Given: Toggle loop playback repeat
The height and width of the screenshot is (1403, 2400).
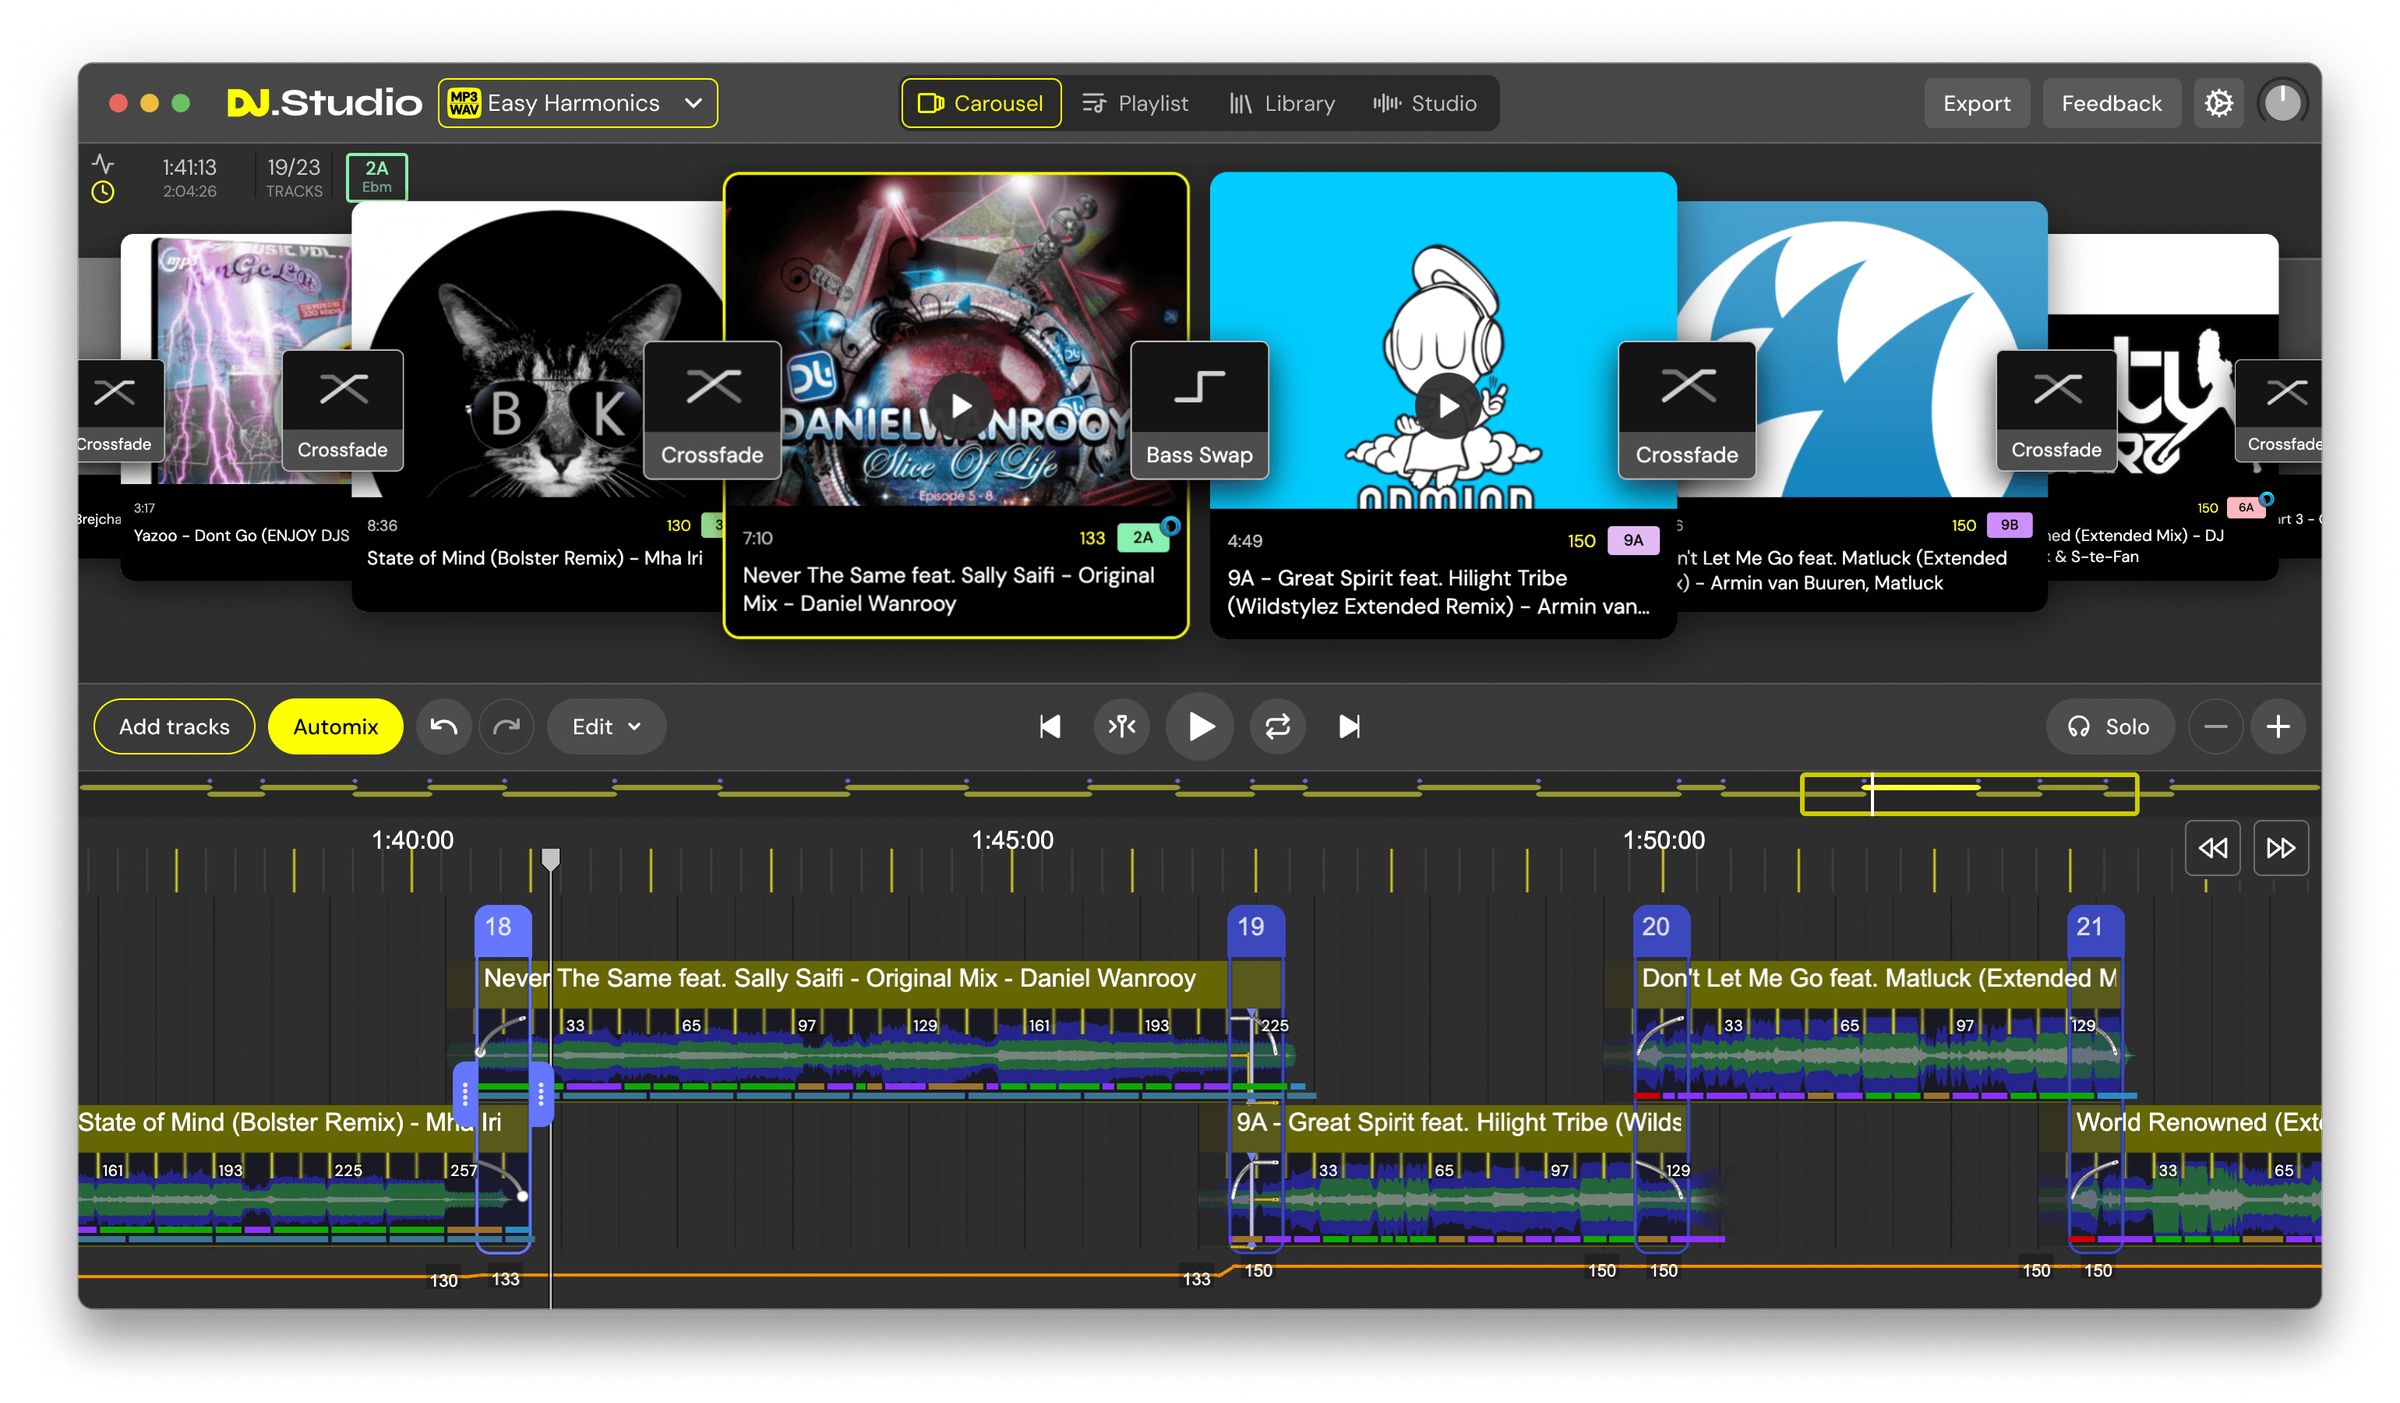Looking at the screenshot, I should pos(1277,727).
